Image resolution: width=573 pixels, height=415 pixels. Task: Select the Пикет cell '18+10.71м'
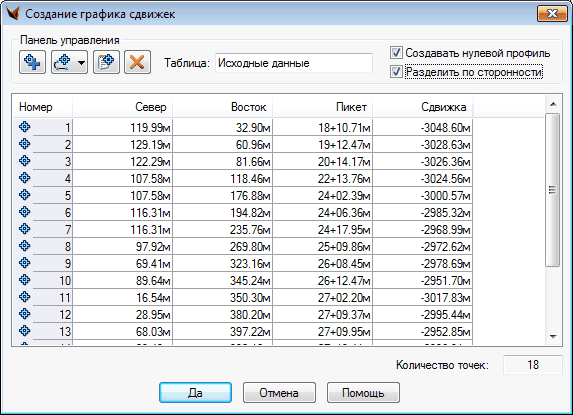coord(322,127)
